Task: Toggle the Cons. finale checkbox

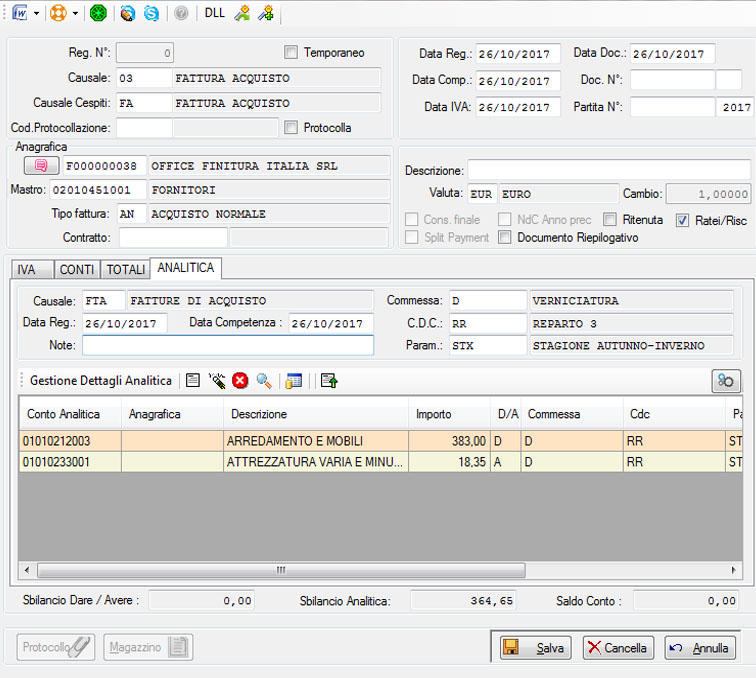Action: (412, 219)
